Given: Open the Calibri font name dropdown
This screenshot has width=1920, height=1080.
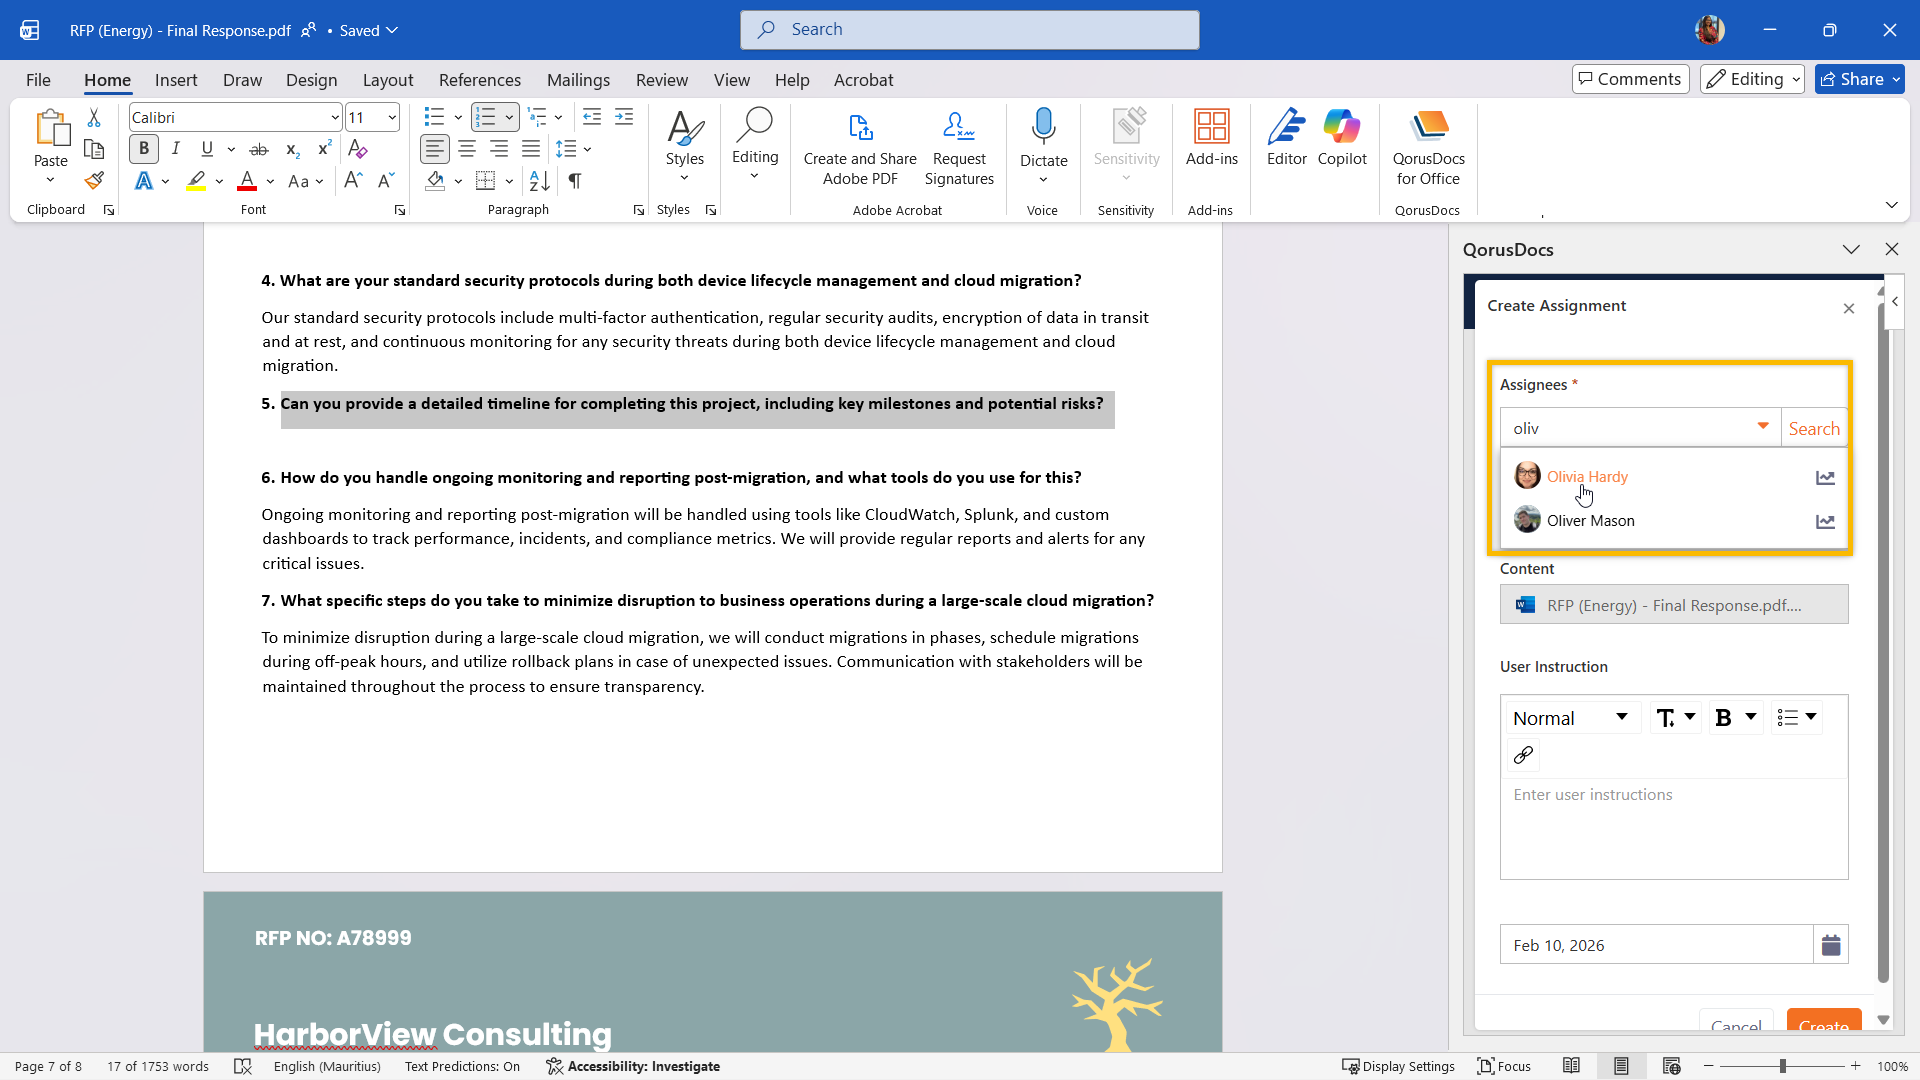Looking at the screenshot, I should click(335, 118).
